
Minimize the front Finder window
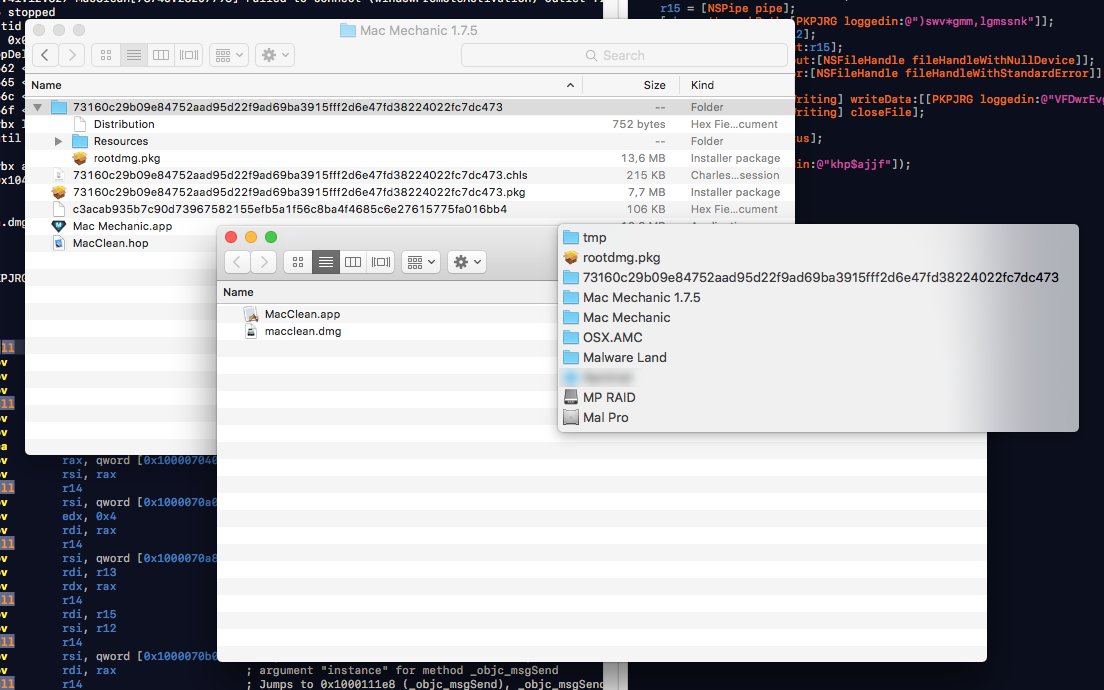[251, 237]
